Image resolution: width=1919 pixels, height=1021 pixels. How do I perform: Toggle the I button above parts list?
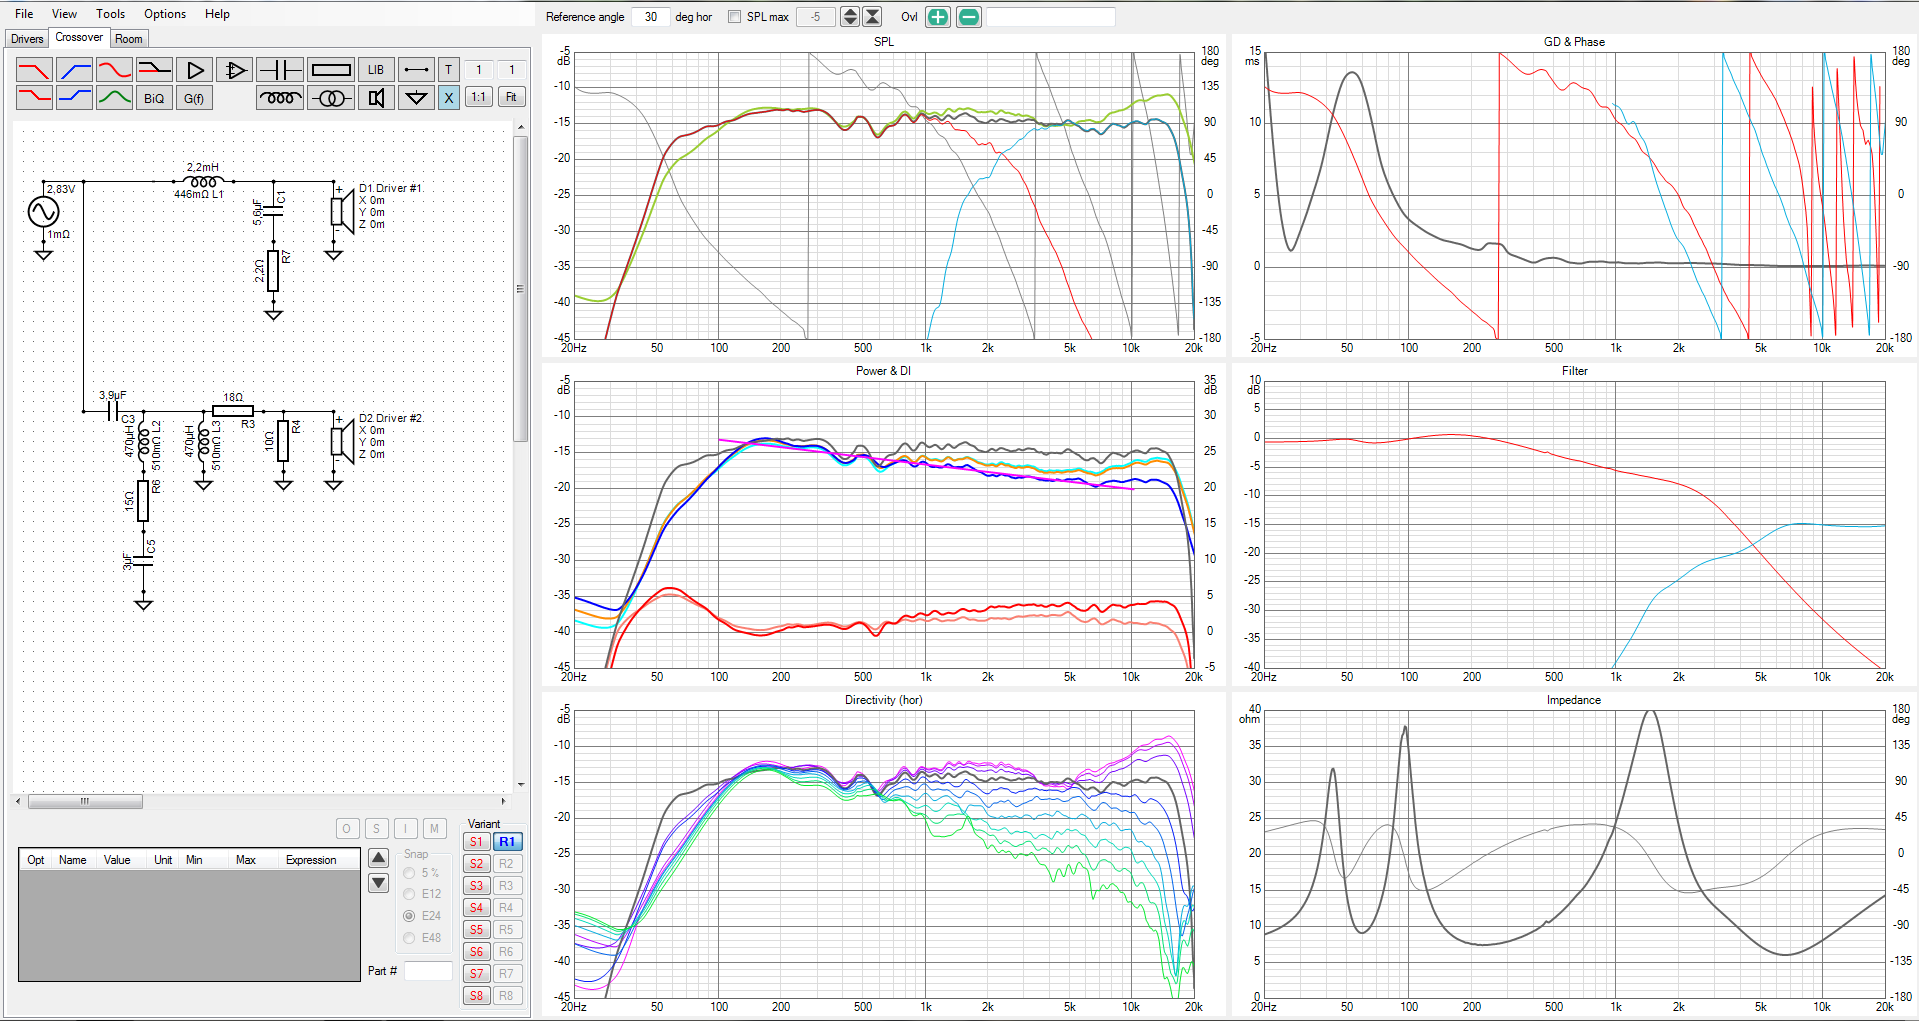(405, 829)
